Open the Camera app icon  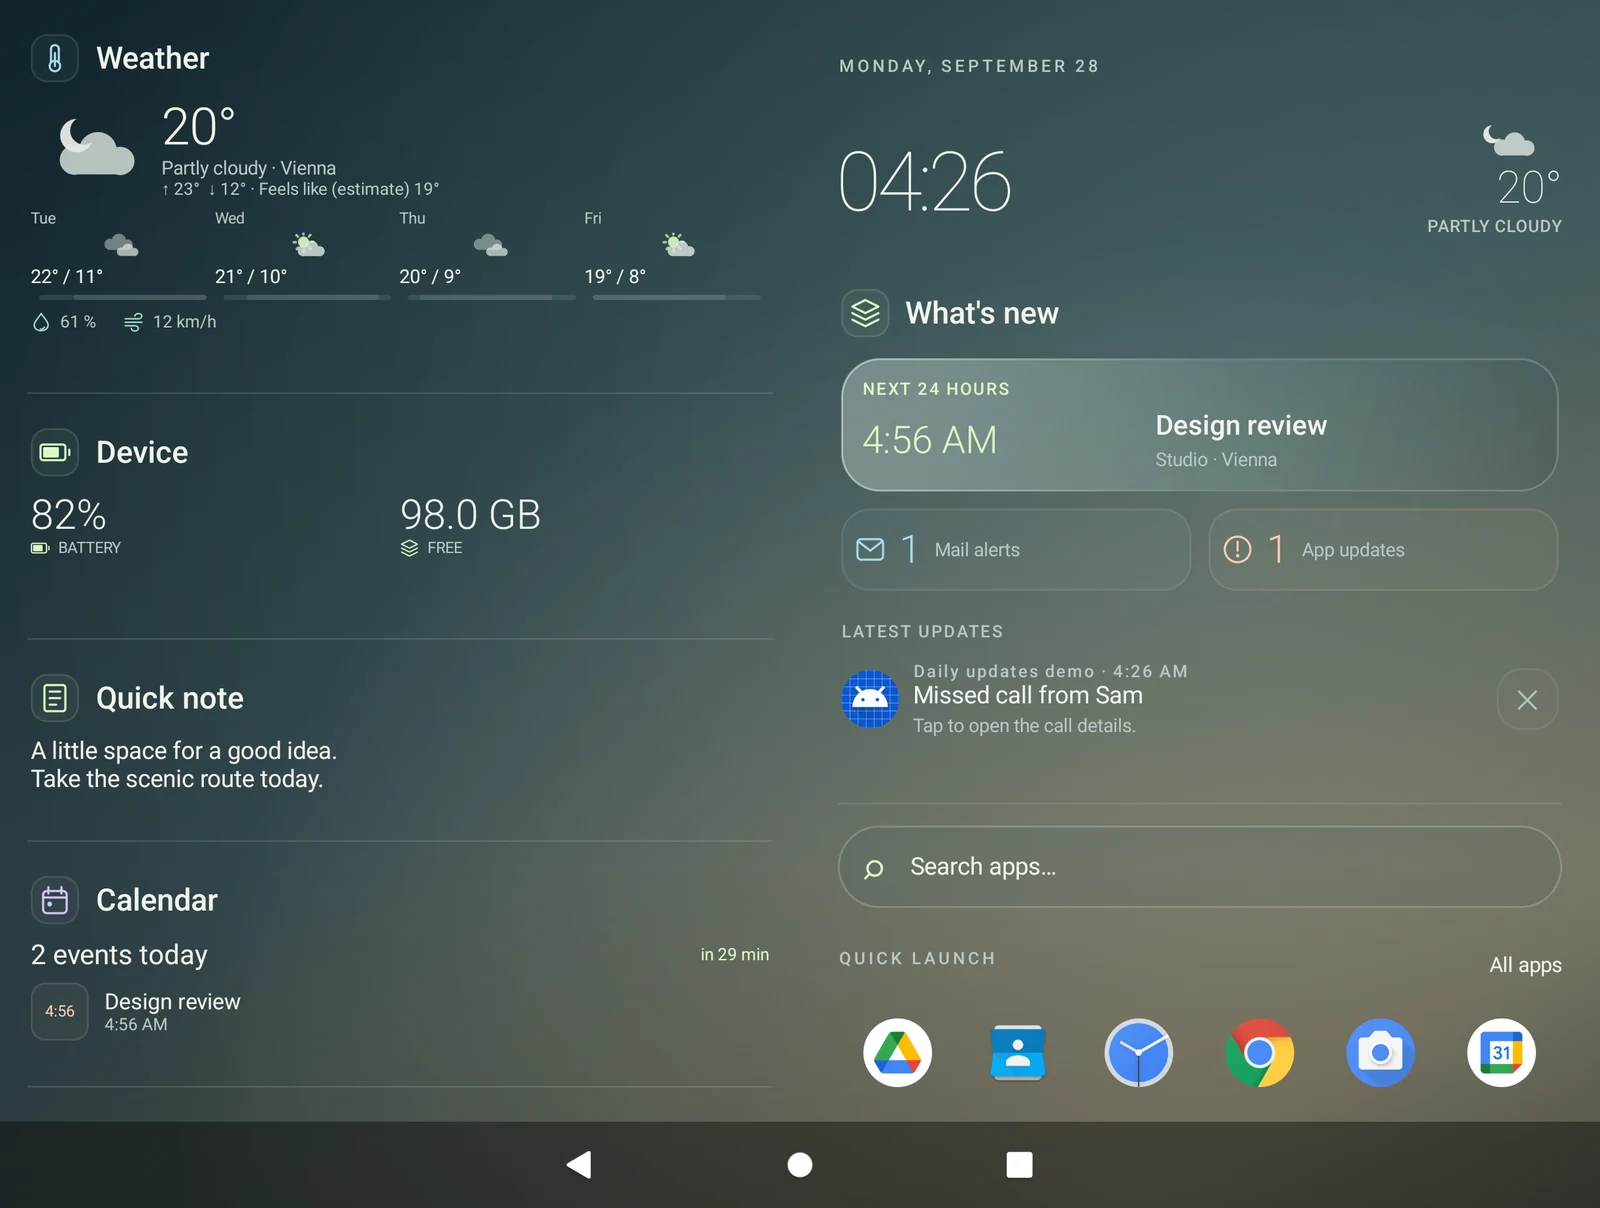pyautogui.click(x=1380, y=1053)
